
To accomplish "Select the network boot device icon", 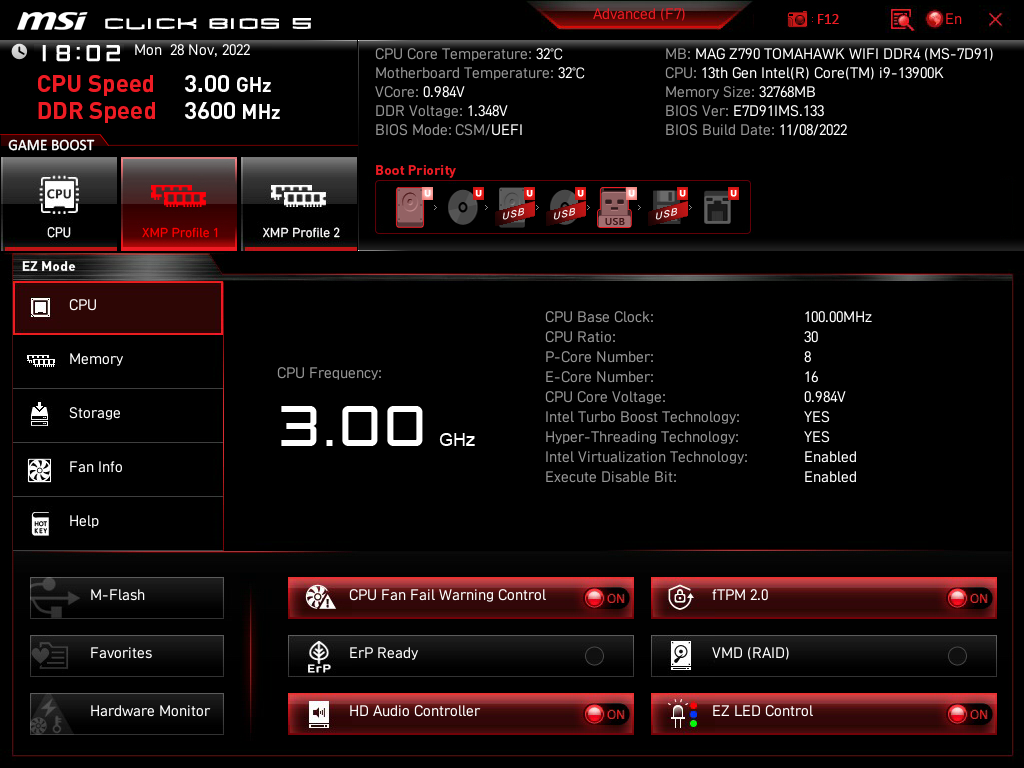I will coord(719,207).
